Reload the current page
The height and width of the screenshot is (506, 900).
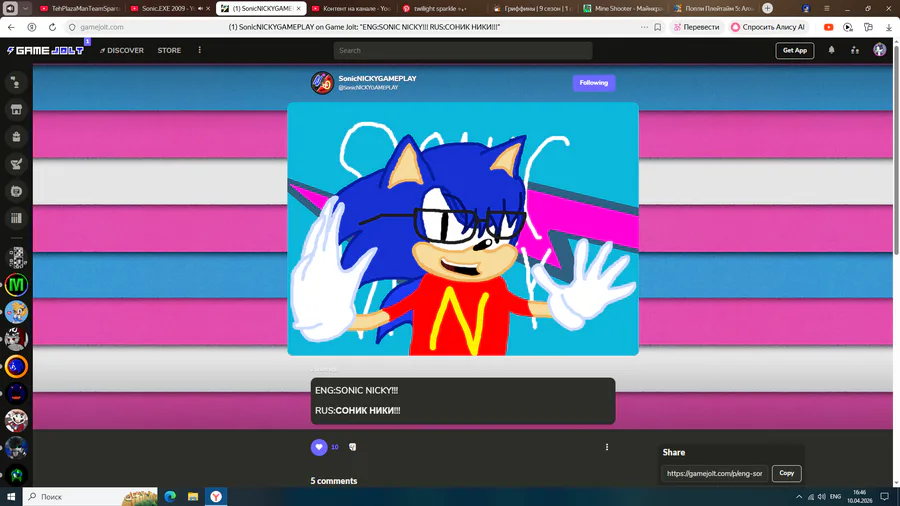tap(52, 27)
